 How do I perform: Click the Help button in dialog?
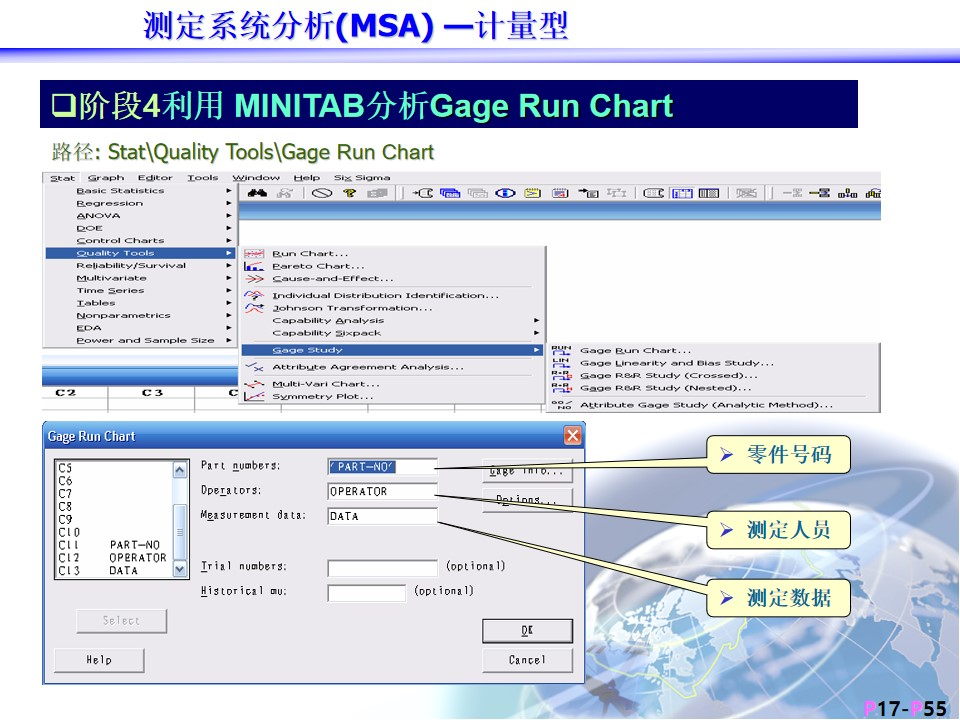[x=99, y=660]
